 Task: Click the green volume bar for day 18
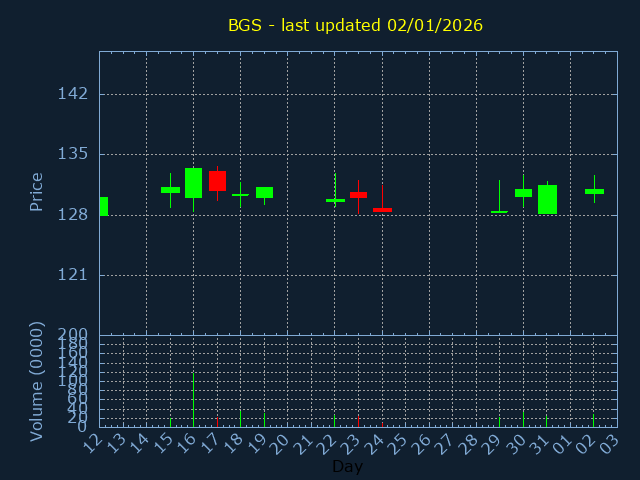(x=240, y=418)
